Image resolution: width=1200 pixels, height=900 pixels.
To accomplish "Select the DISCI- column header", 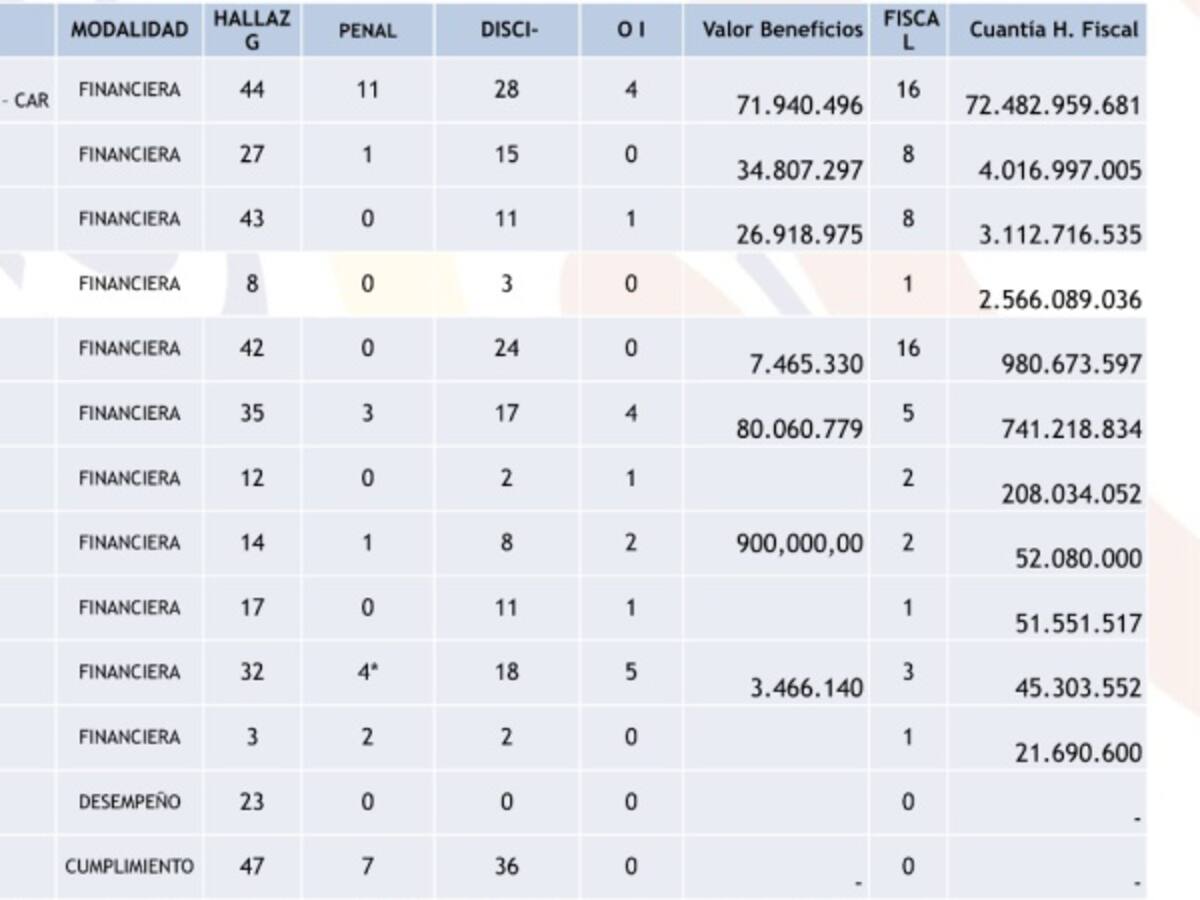I will coord(508,30).
